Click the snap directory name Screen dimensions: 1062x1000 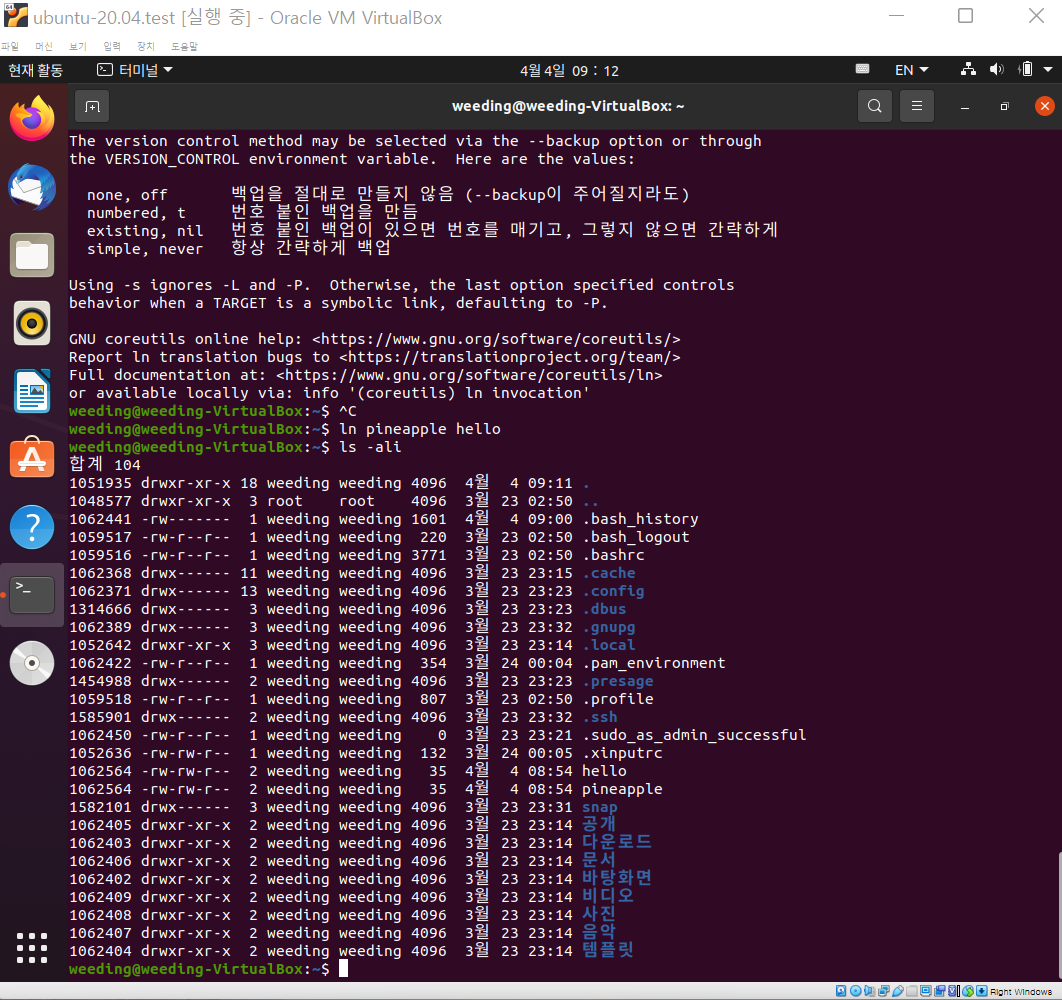599,807
